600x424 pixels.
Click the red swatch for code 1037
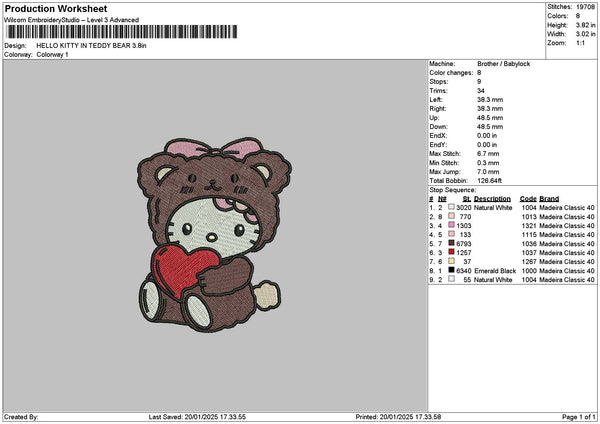click(452, 252)
